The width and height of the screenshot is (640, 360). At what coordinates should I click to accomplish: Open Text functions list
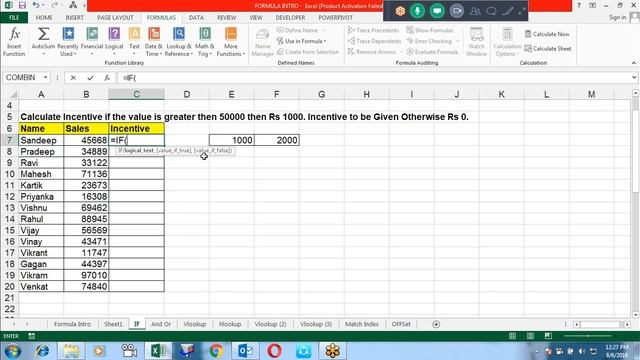tap(134, 42)
